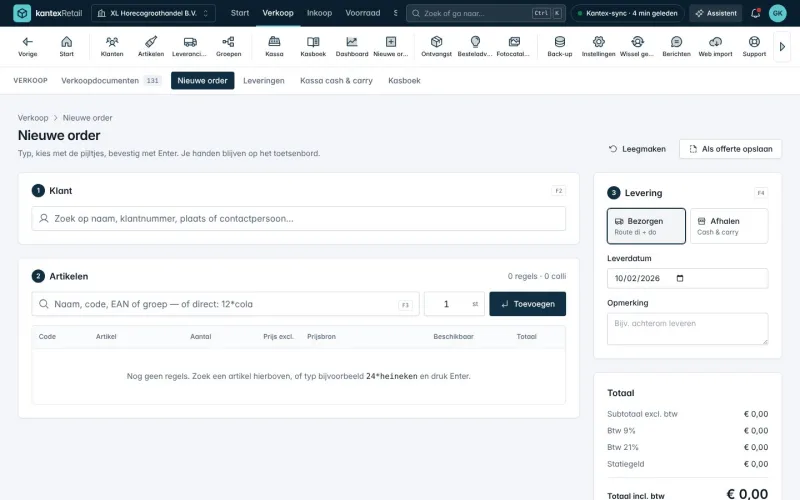Viewport: 800px width, 500px height.
Task: Open the Start top menu
Action: (x=240, y=13)
